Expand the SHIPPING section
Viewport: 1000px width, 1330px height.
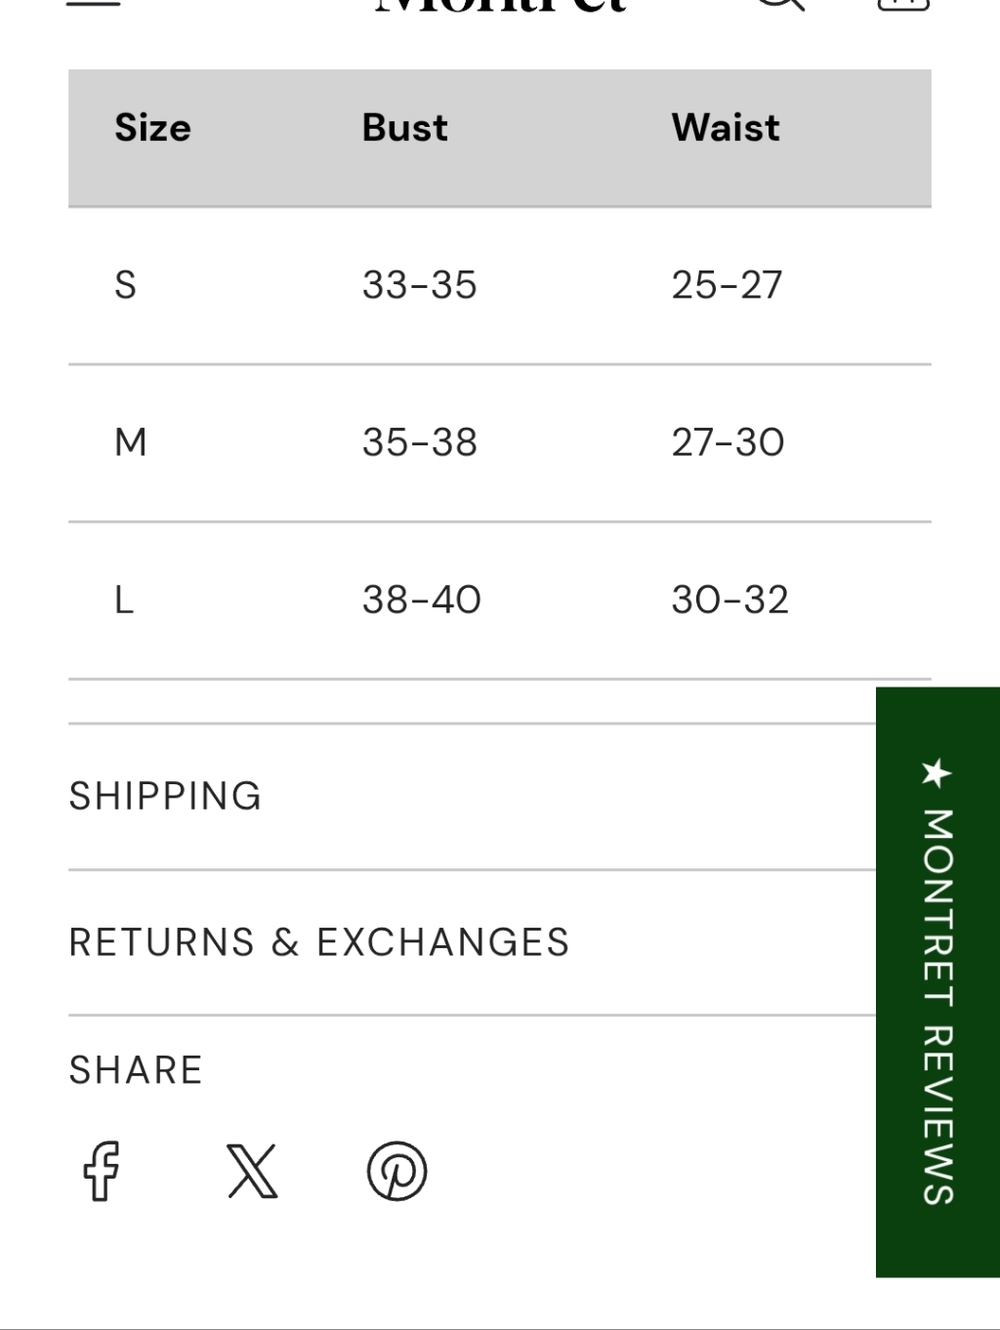point(472,796)
